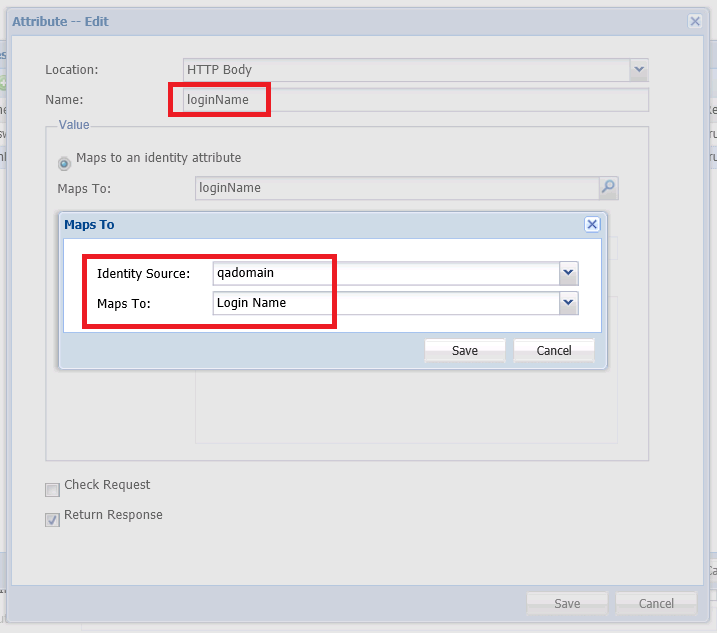Uncheck the Return Response checkbox
The height and width of the screenshot is (633, 717).
click(x=52, y=520)
